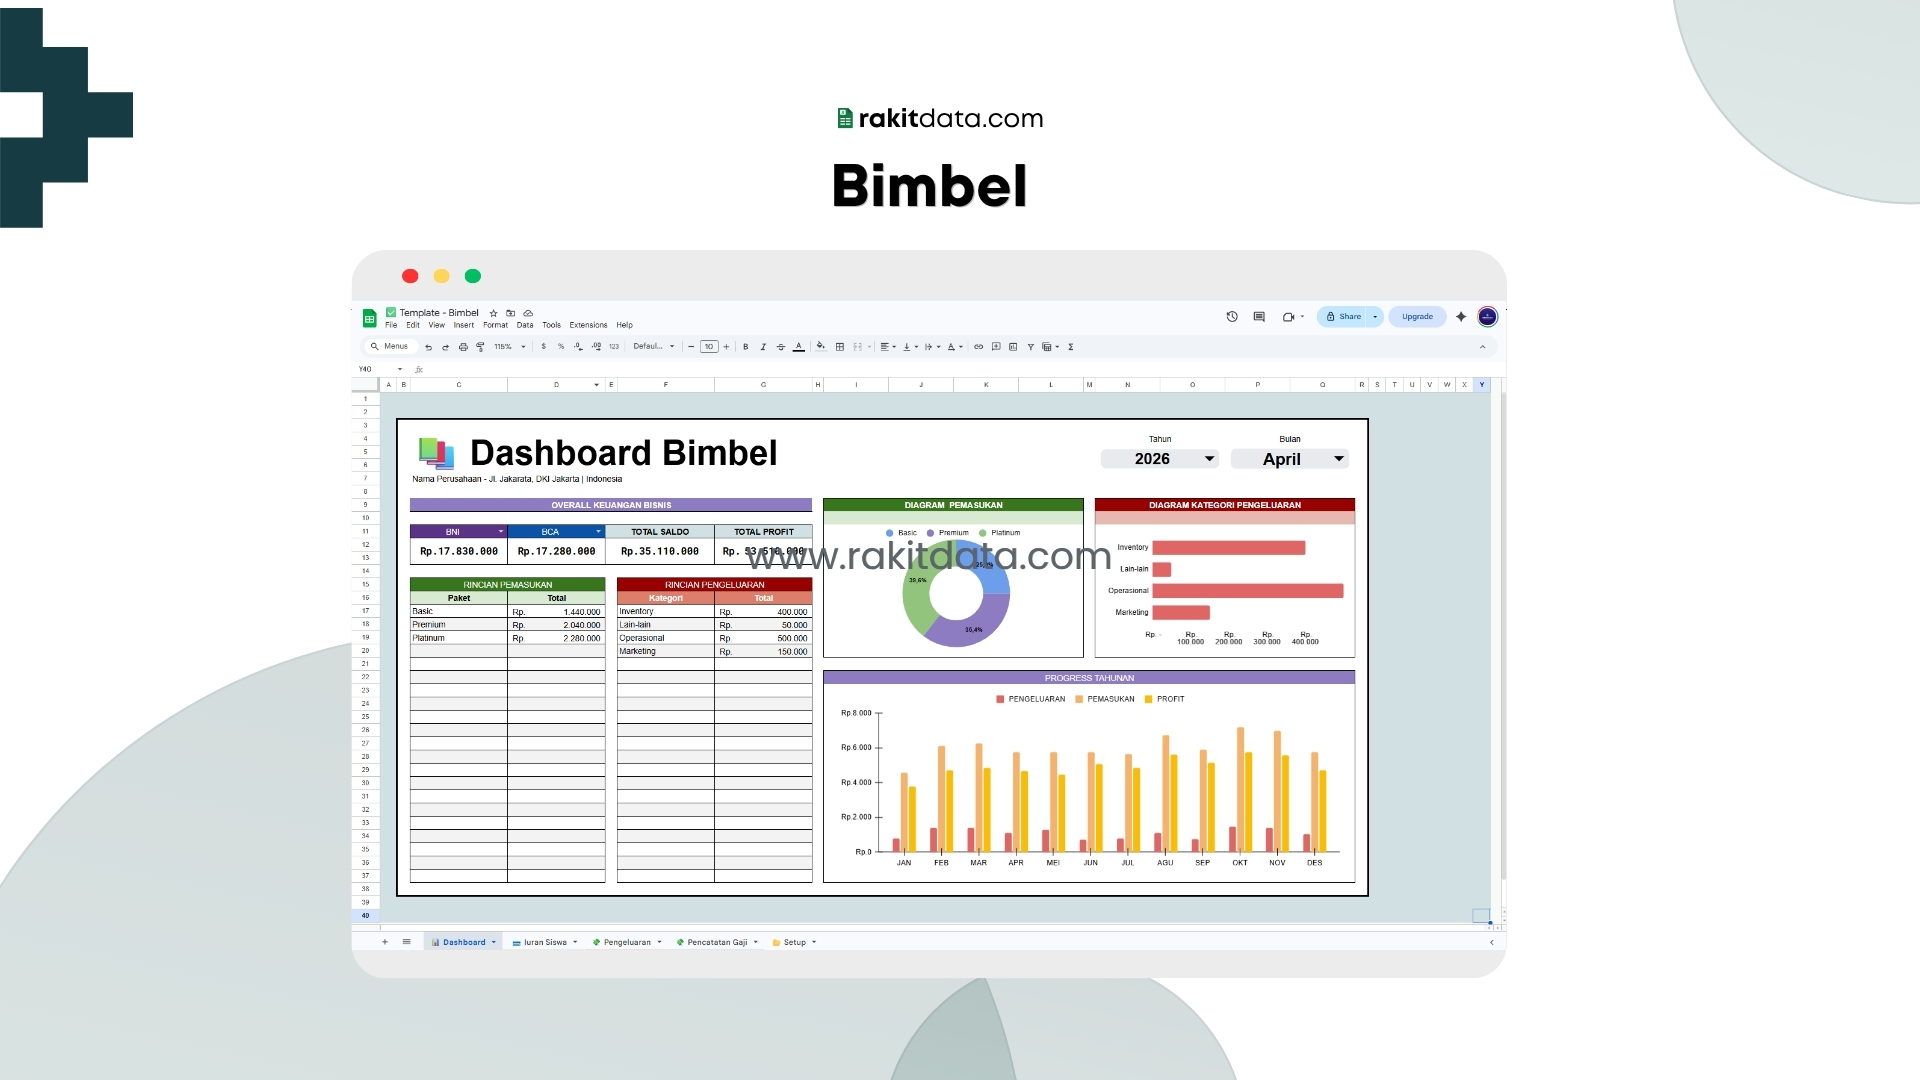Toggle bold formatting
Image resolution: width=1920 pixels, height=1080 pixels.
coord(745,346)
